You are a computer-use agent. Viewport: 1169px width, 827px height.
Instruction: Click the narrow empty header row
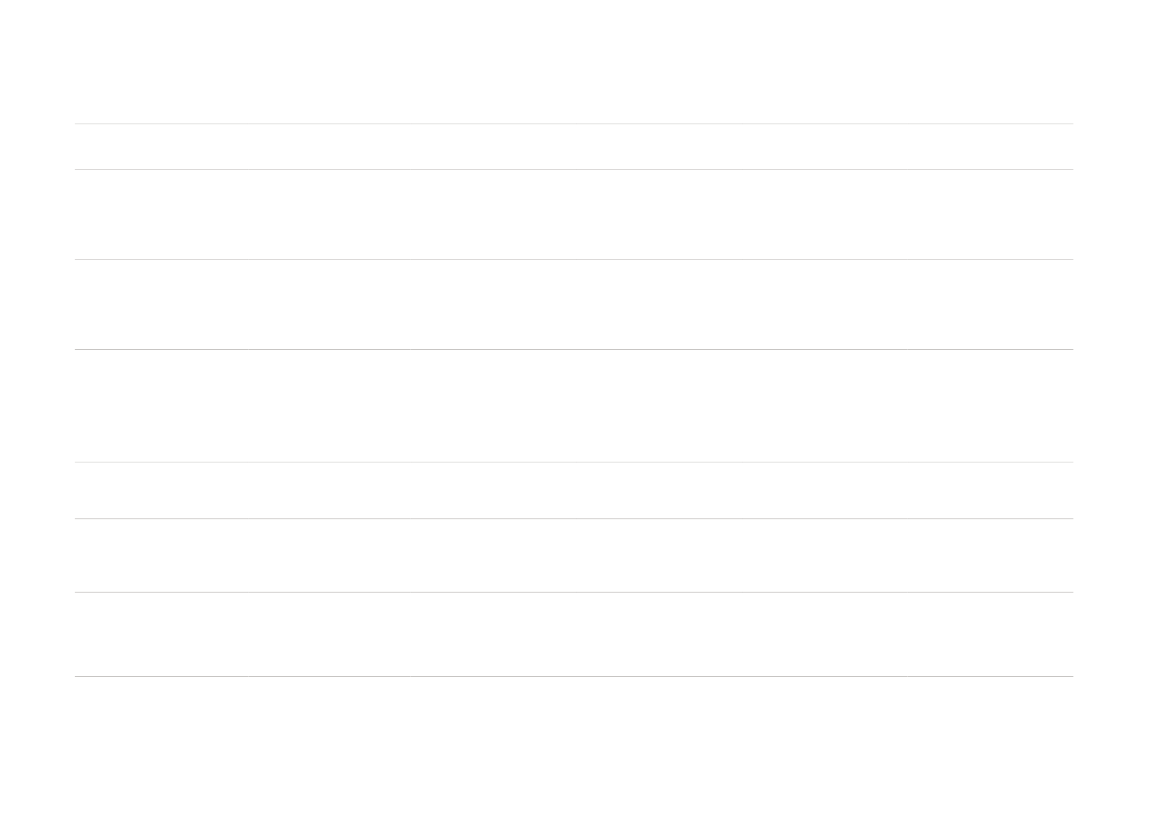click(x=573, y=147)
